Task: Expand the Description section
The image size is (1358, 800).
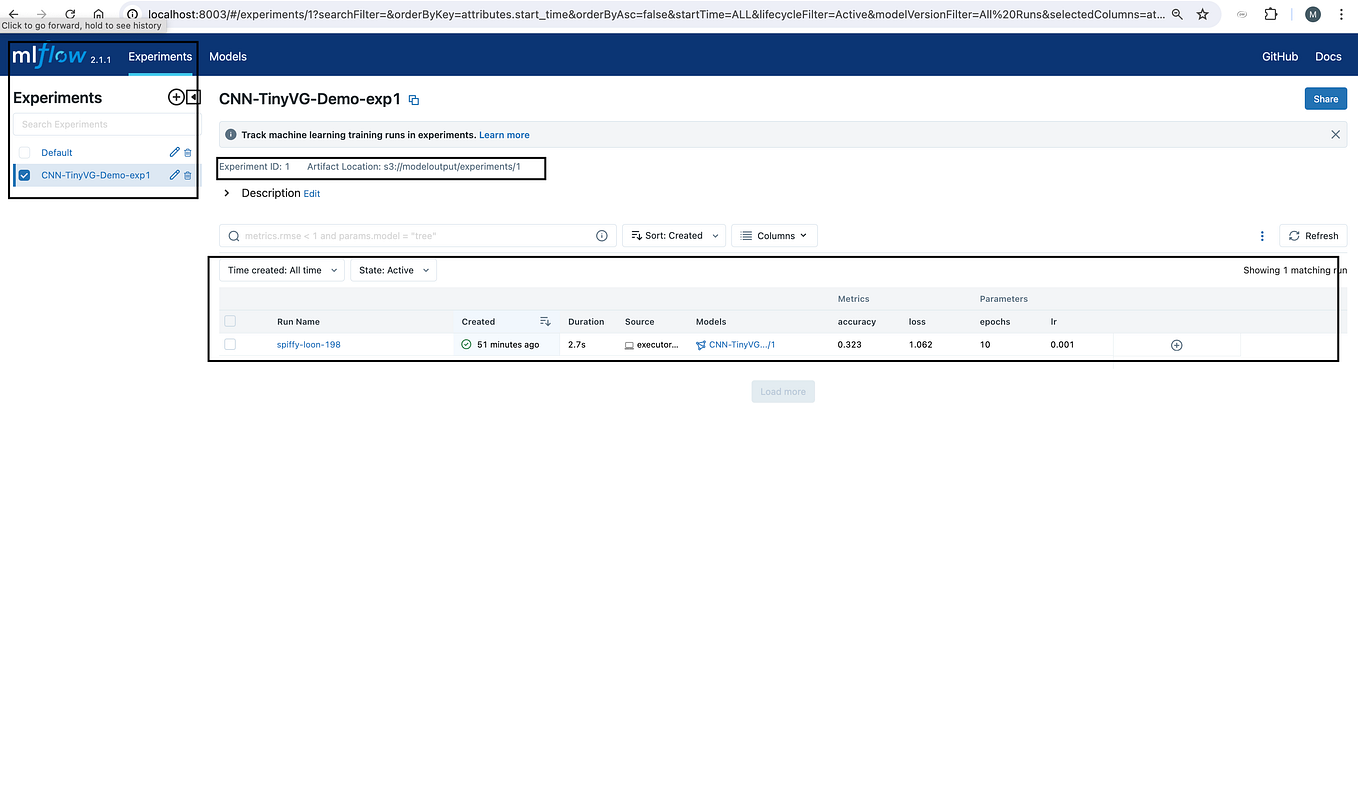Action: (x=226, y=193)
